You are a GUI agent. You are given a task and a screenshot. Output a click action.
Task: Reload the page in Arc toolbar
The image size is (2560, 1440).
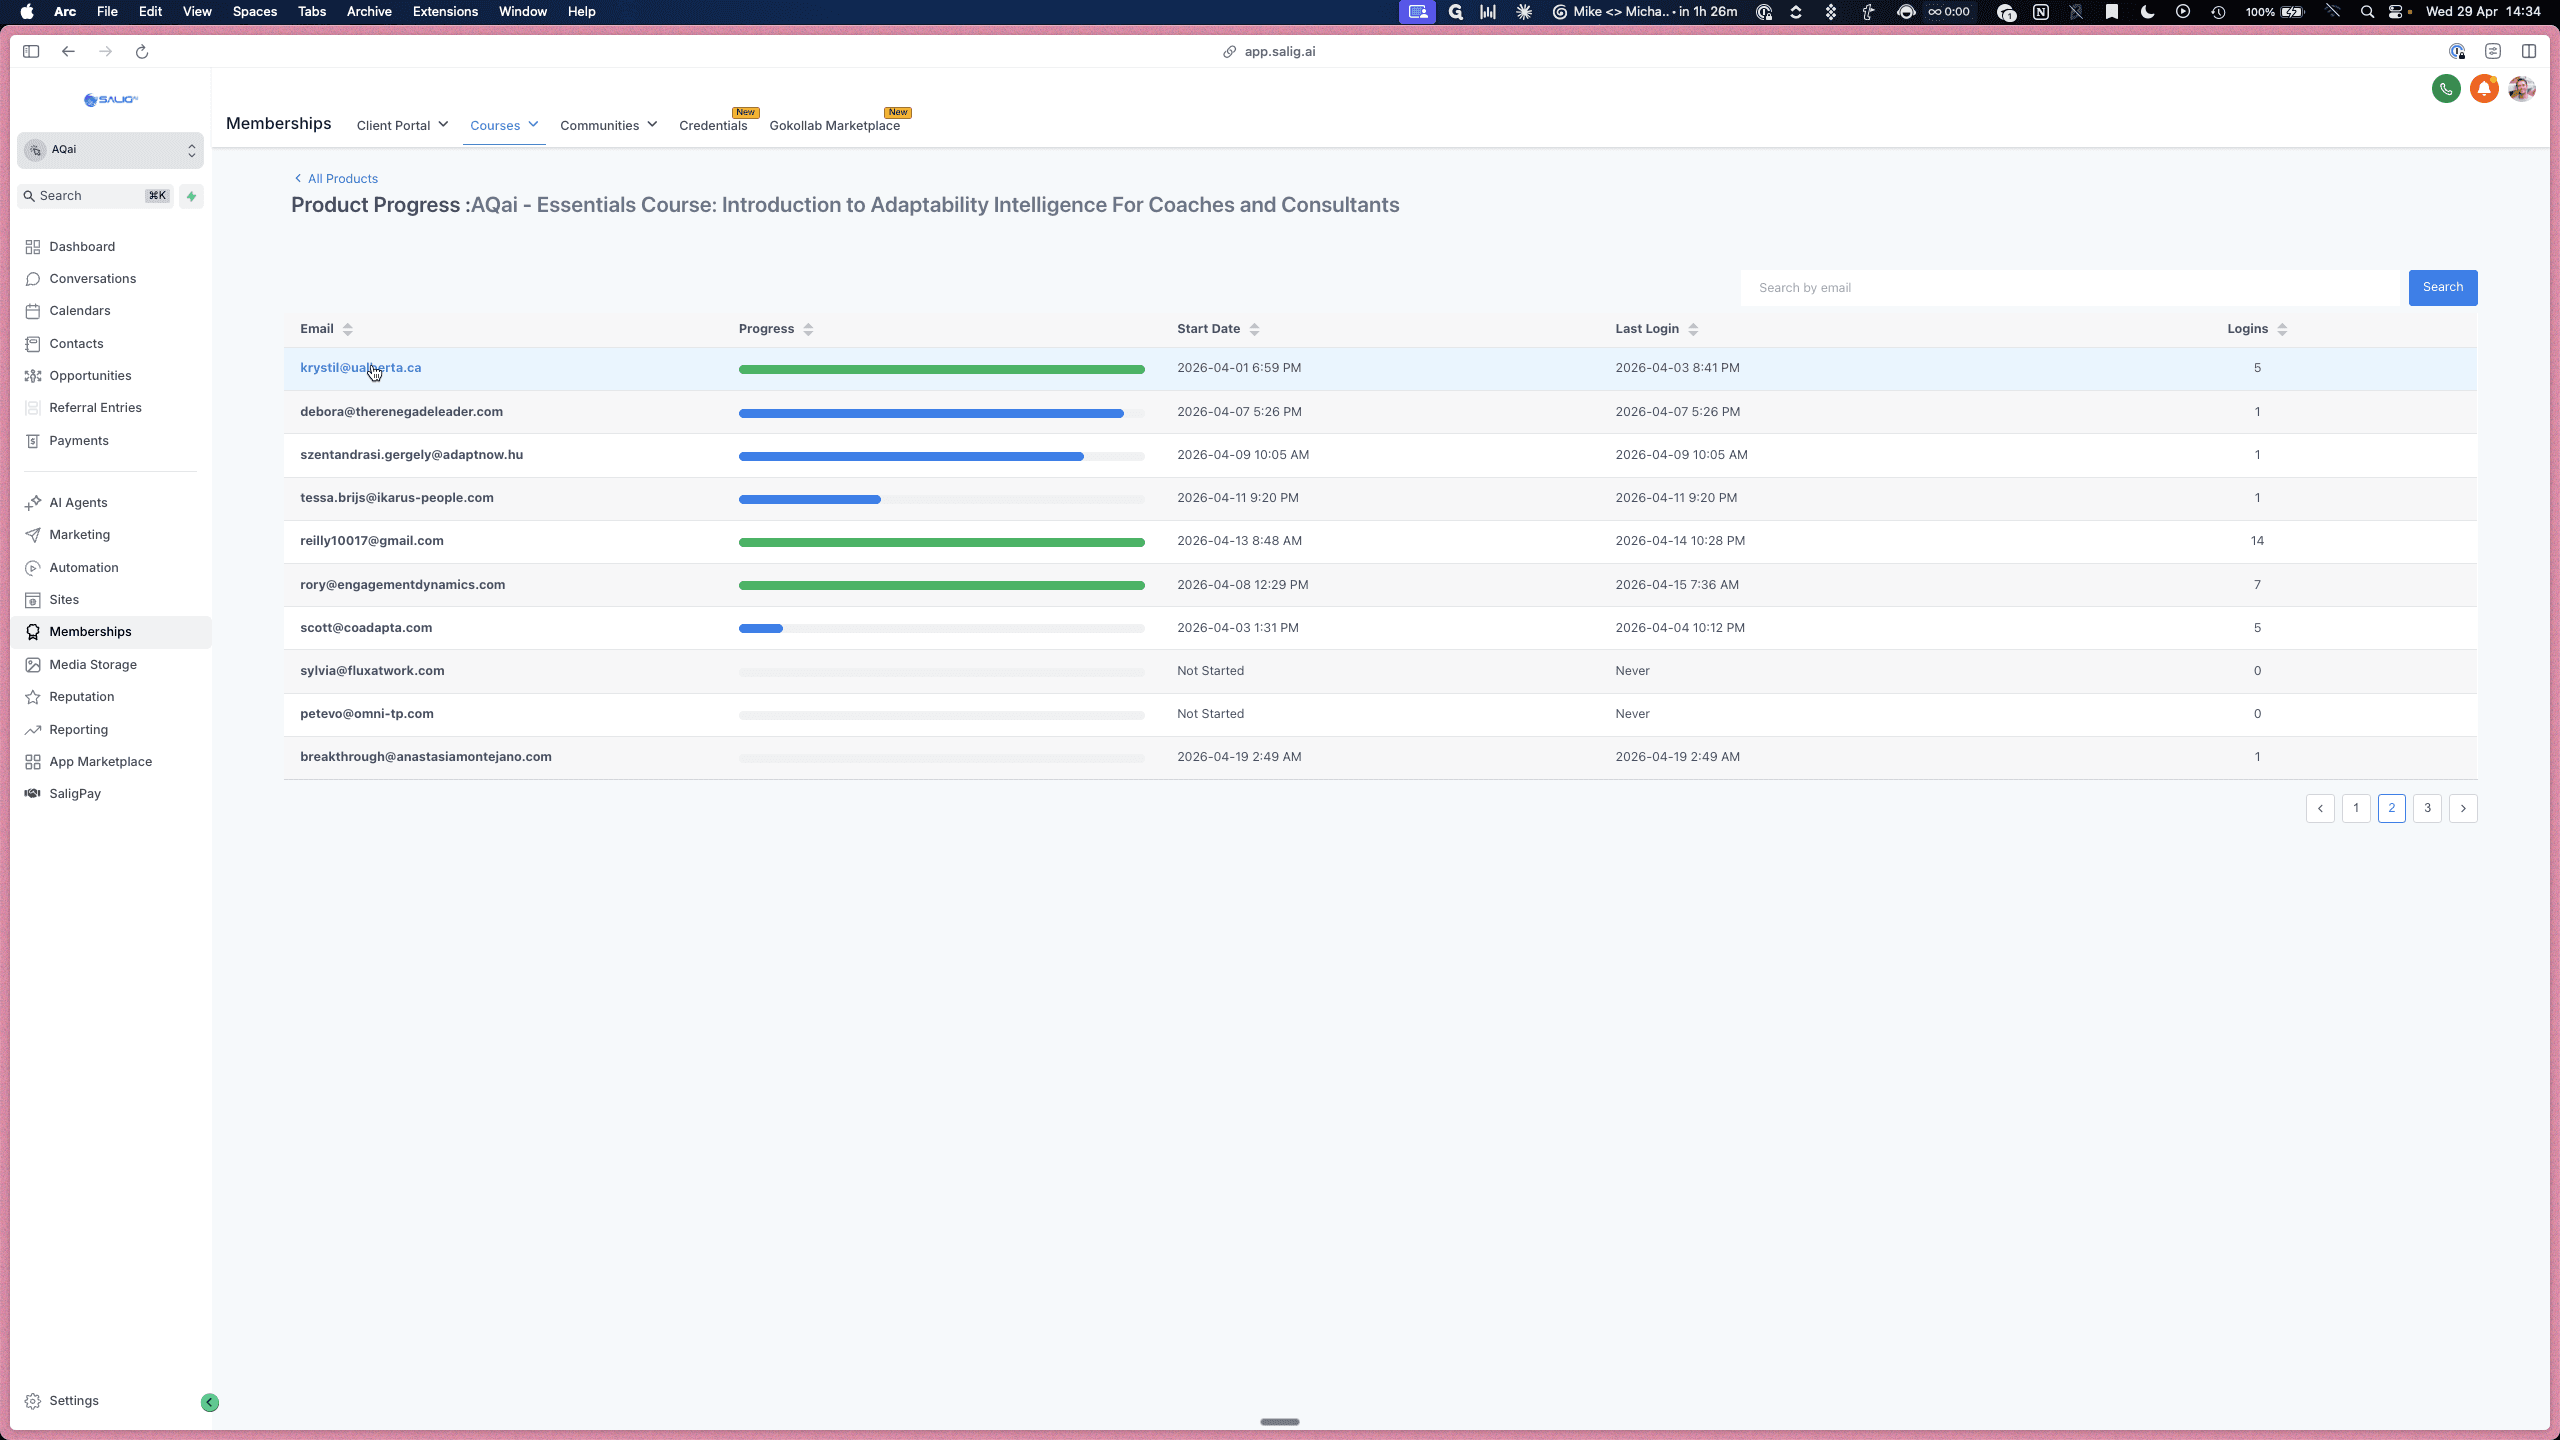click(142, 51)
